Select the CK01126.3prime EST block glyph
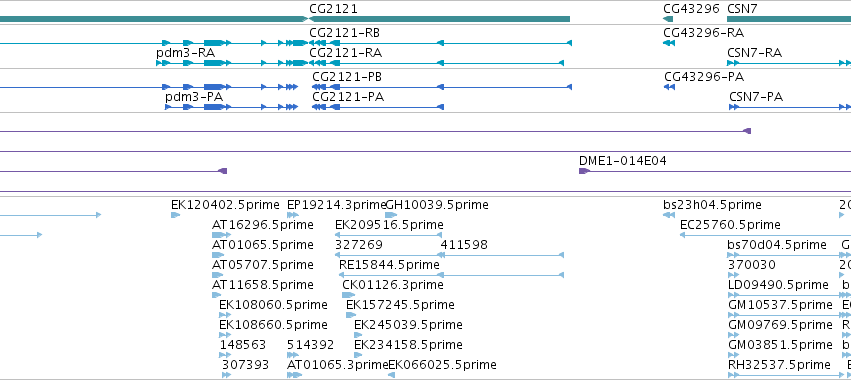The height and width of the screenshot is (380, 851). tap(348, 295)
